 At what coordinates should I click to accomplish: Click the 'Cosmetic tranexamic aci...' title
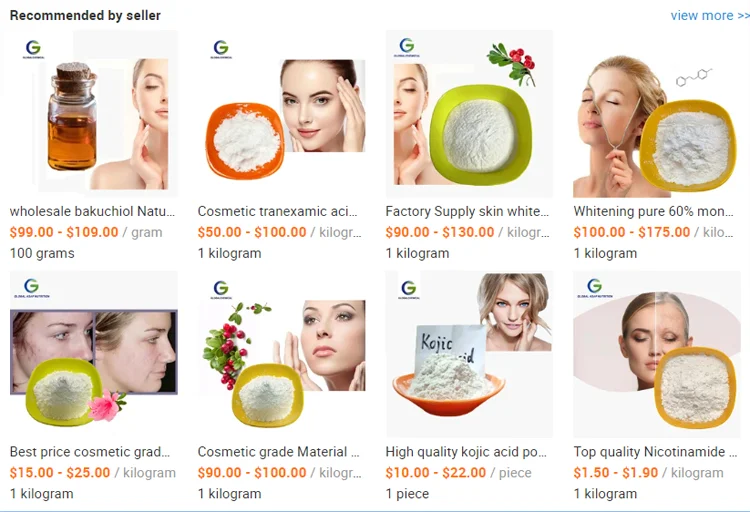point(277,211)
